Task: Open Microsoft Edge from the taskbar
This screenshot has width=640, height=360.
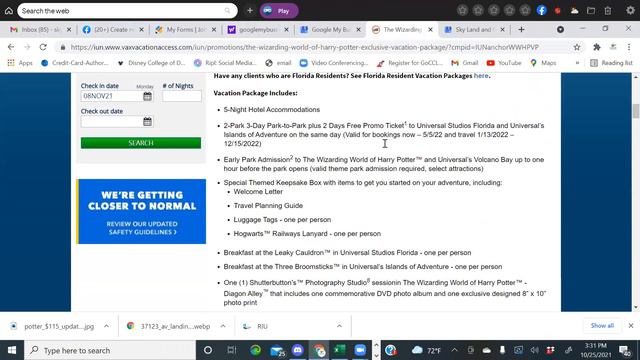Action: [256, 350]
